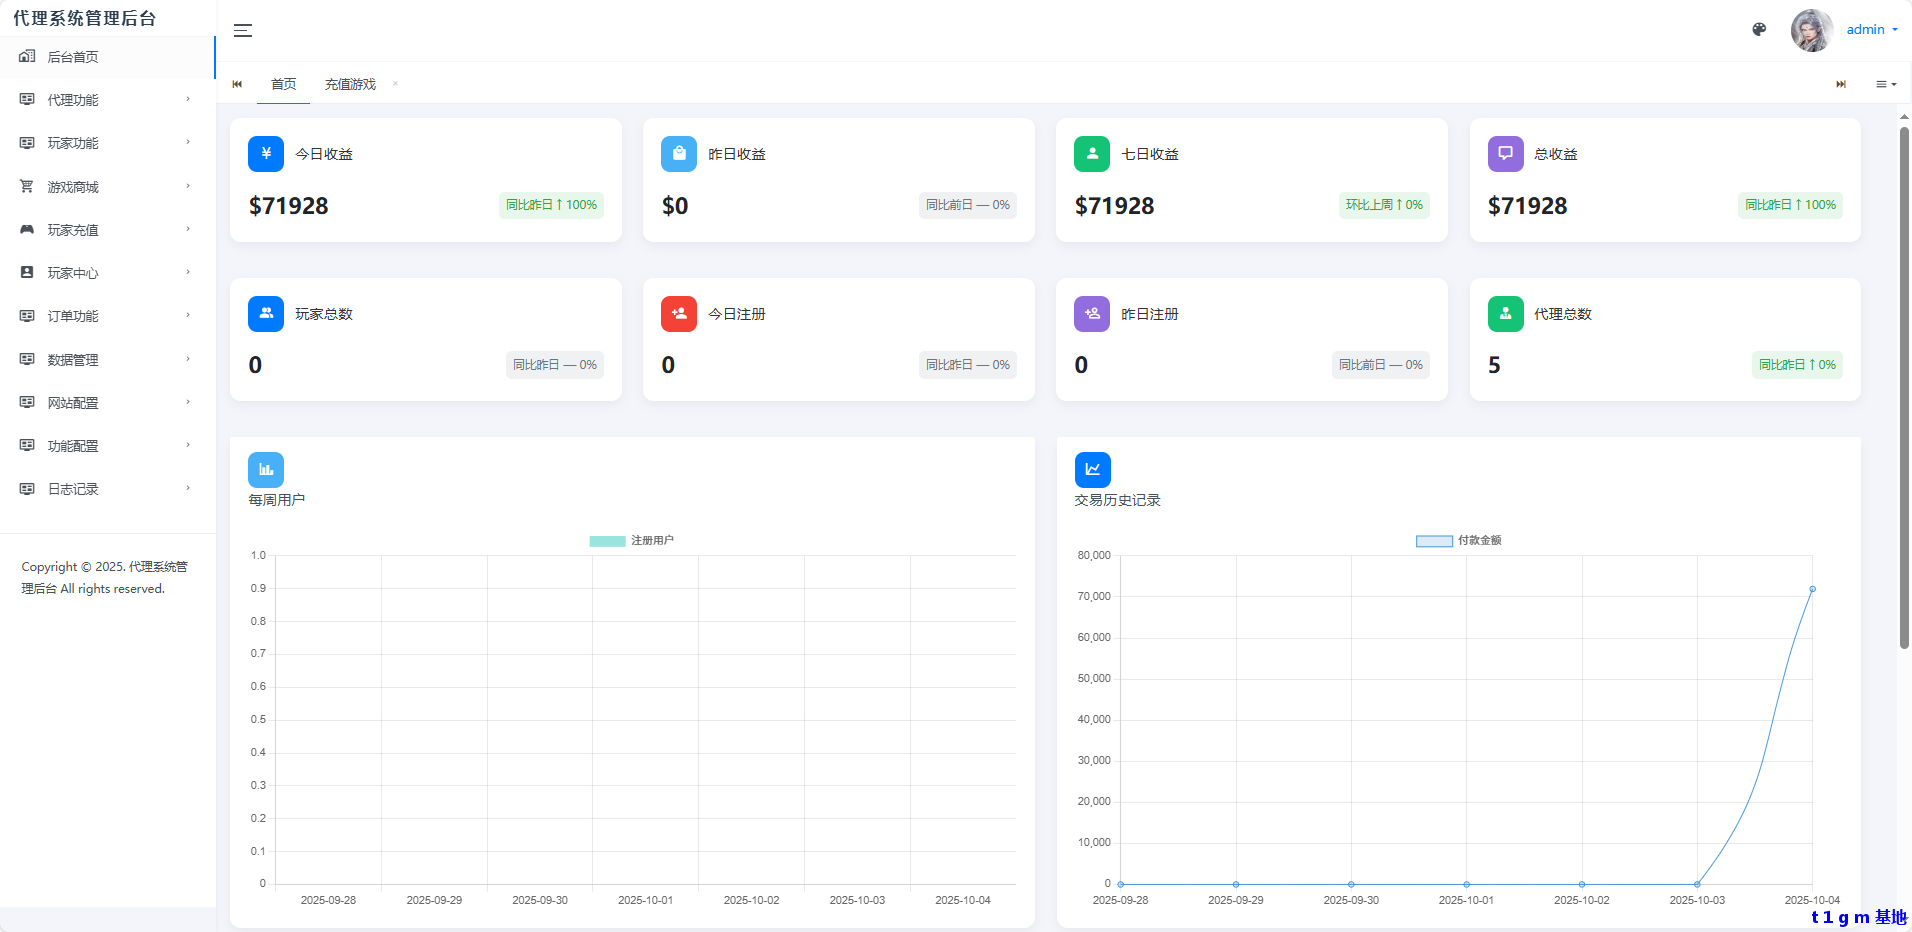This screenshot has height=932, width=1912.
Task: Switch to the 充值游戏 tab
Action: [x=350, y=85]
